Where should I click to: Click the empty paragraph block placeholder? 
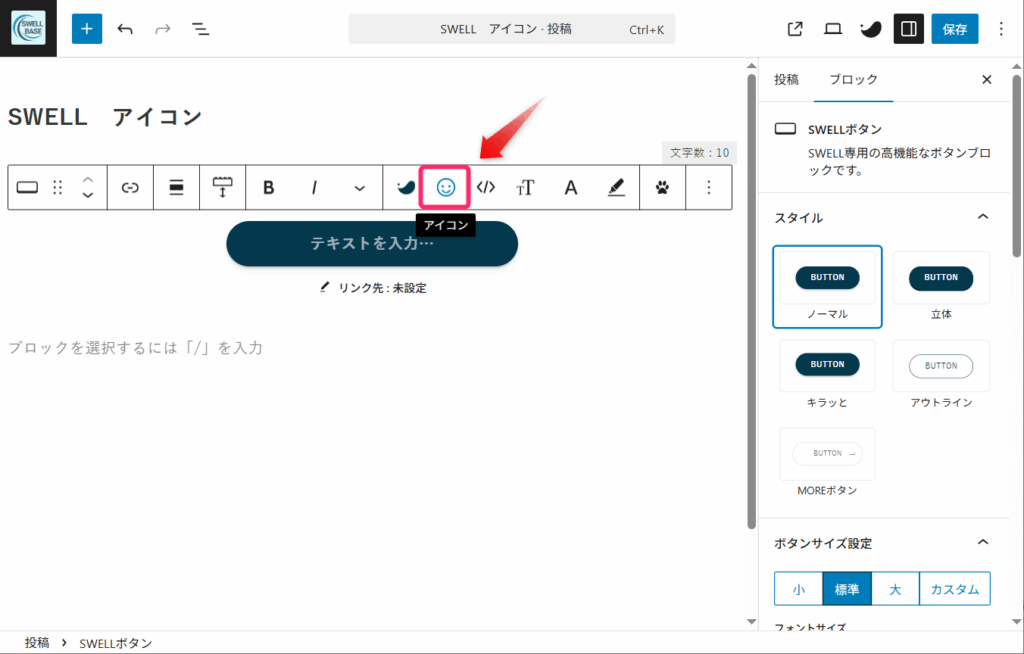135,347
